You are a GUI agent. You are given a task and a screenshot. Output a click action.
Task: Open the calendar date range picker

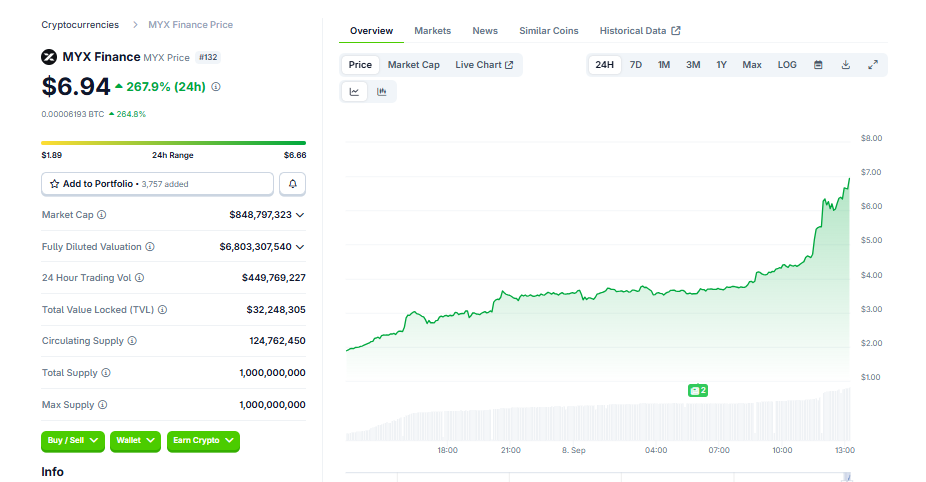818,65
